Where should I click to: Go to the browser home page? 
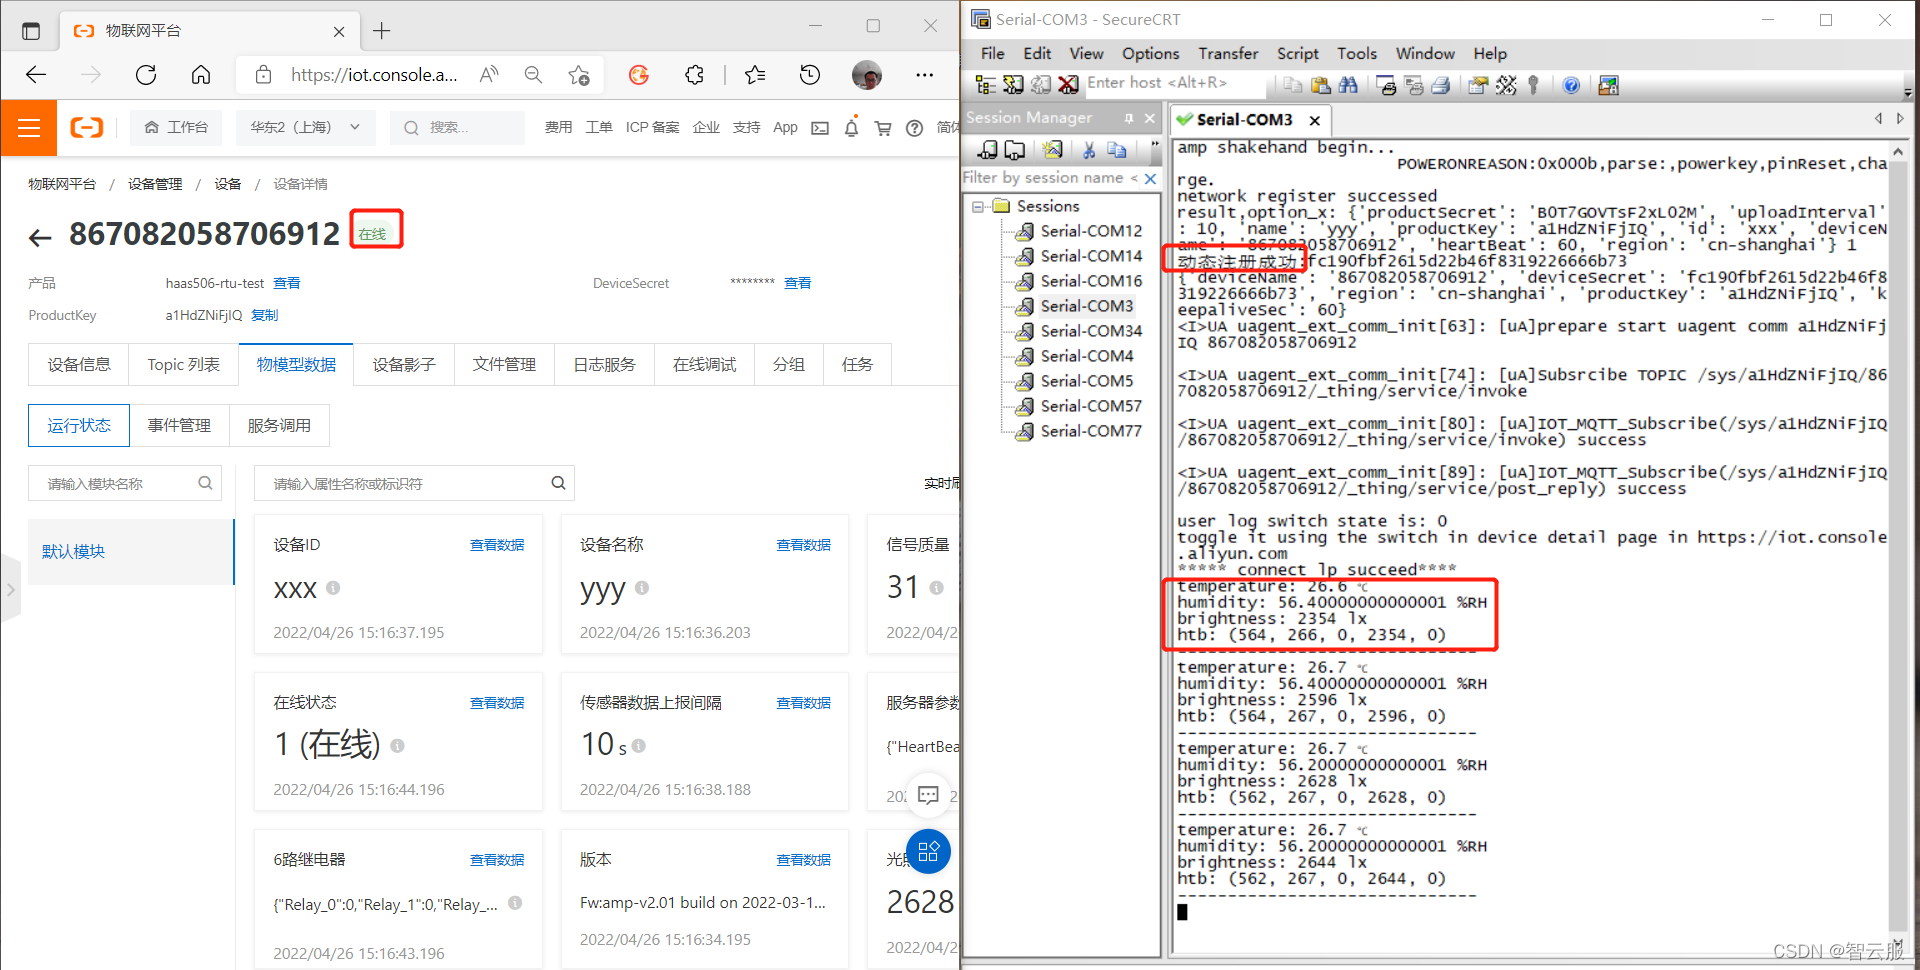click(x=201, y=74)
